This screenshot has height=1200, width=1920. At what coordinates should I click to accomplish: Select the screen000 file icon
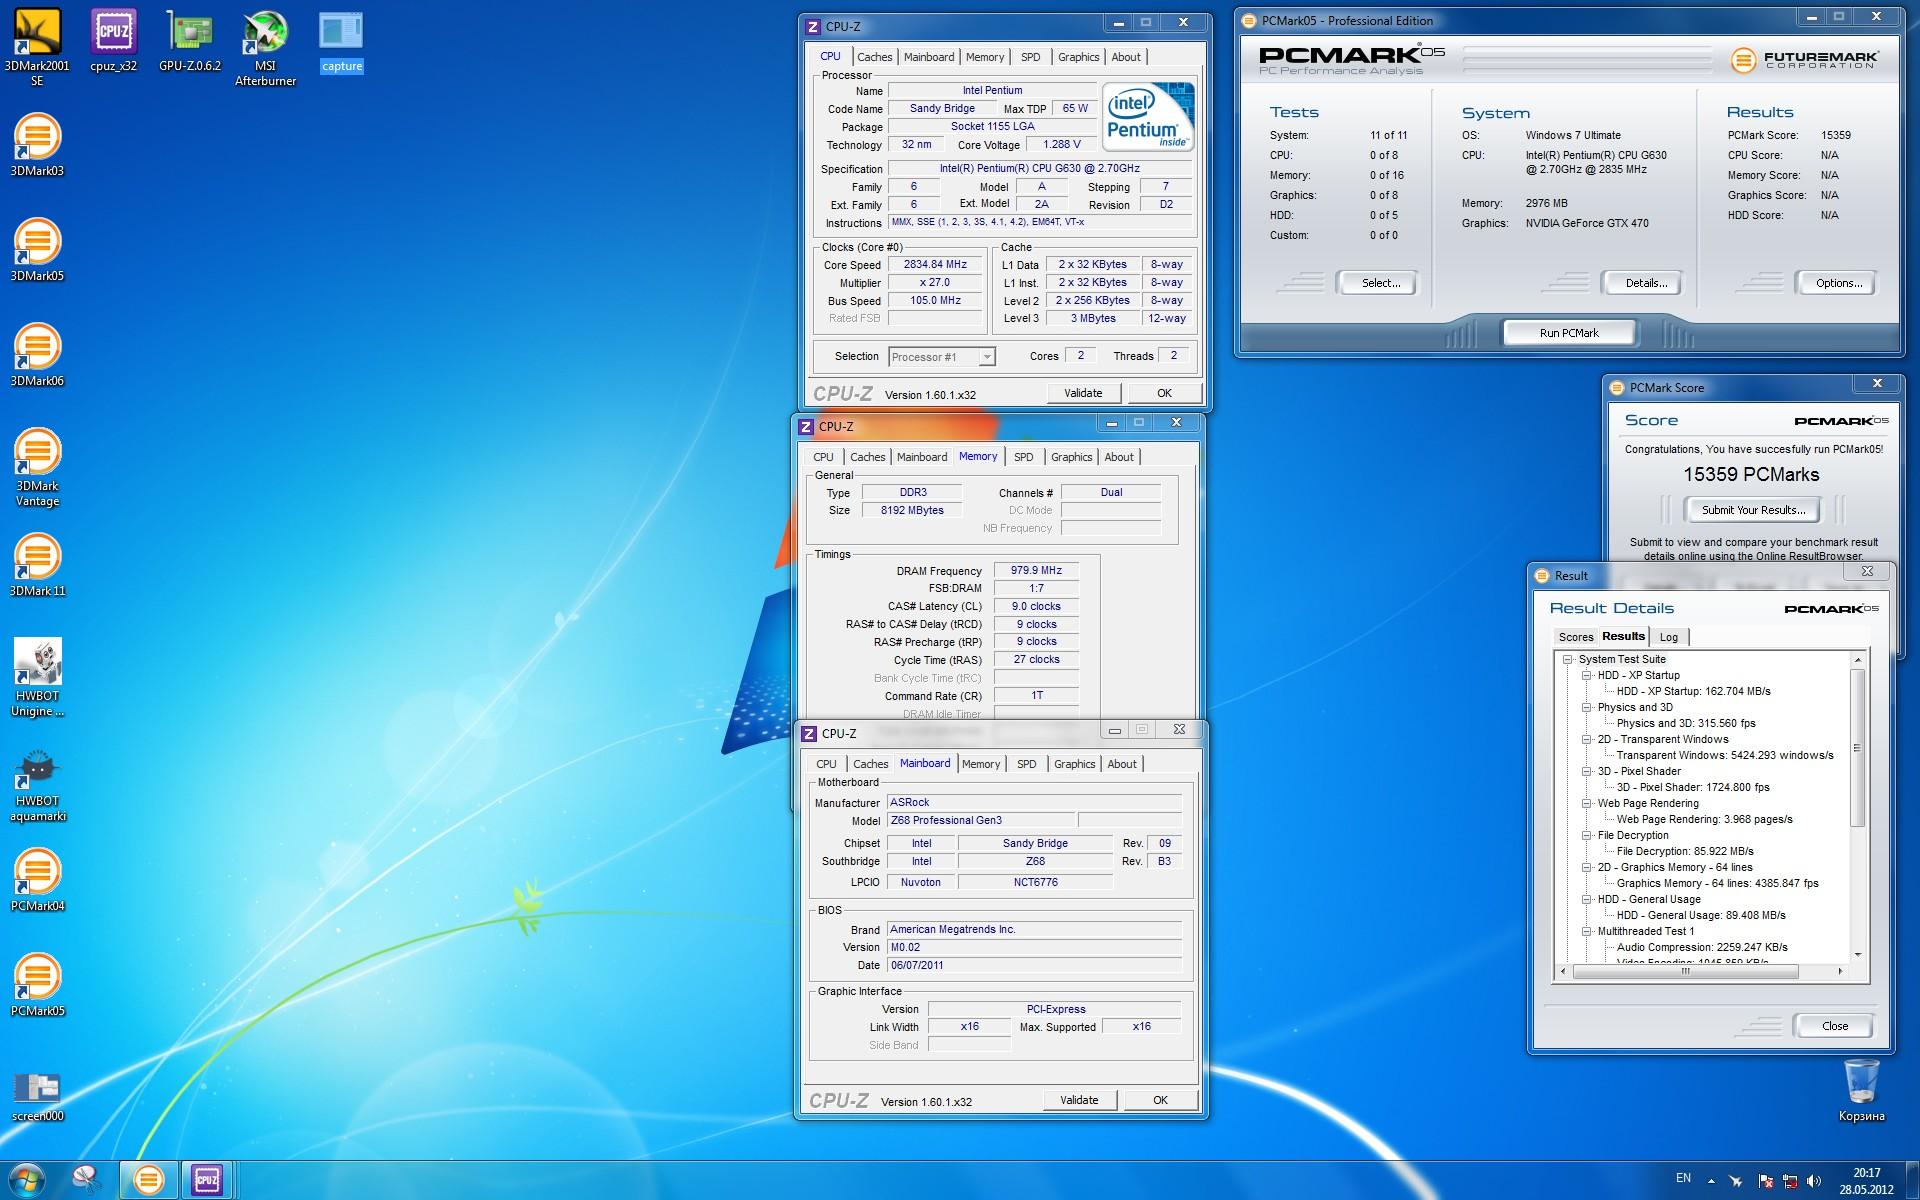pyautogui.click(x=37, y=1096)
